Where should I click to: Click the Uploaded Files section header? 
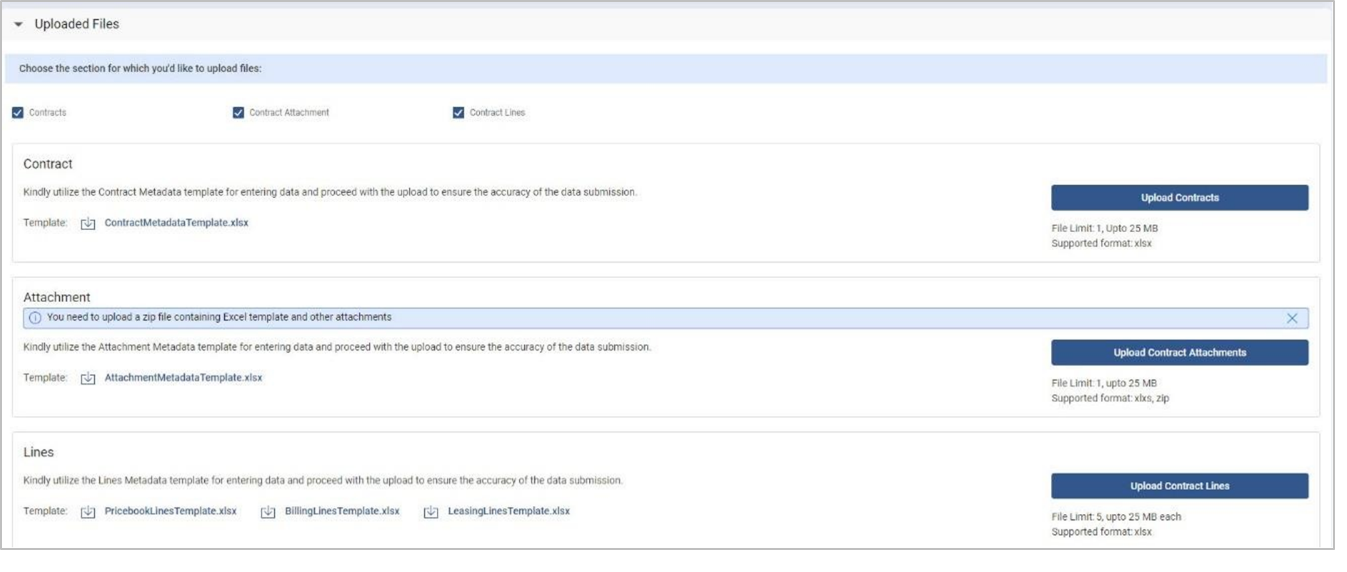coord(77,24)
